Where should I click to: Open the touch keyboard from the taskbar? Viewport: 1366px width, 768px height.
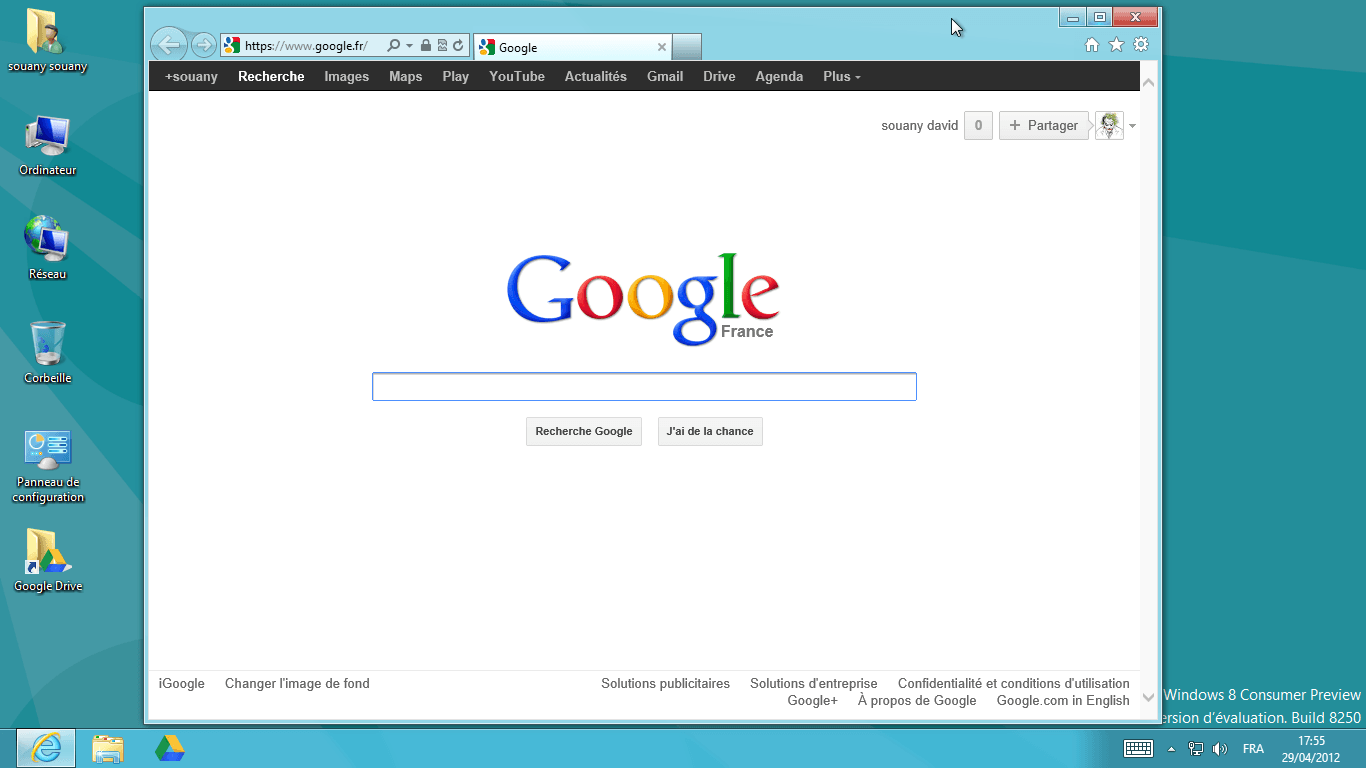tap(1139, 748)
